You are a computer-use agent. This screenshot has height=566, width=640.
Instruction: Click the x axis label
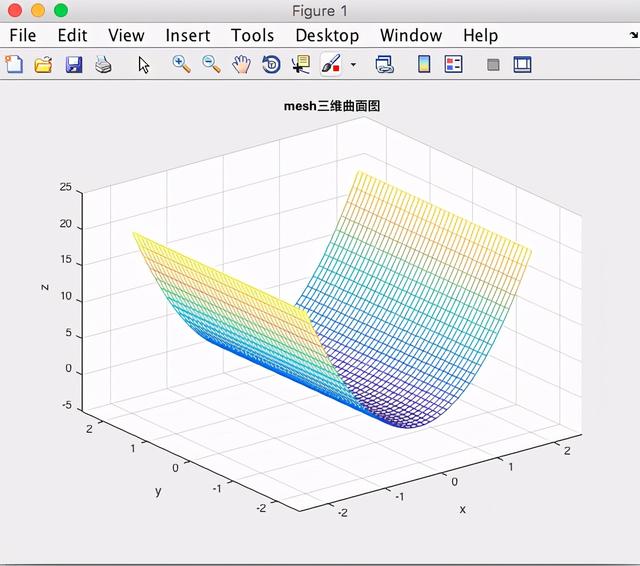coord(462,509)
